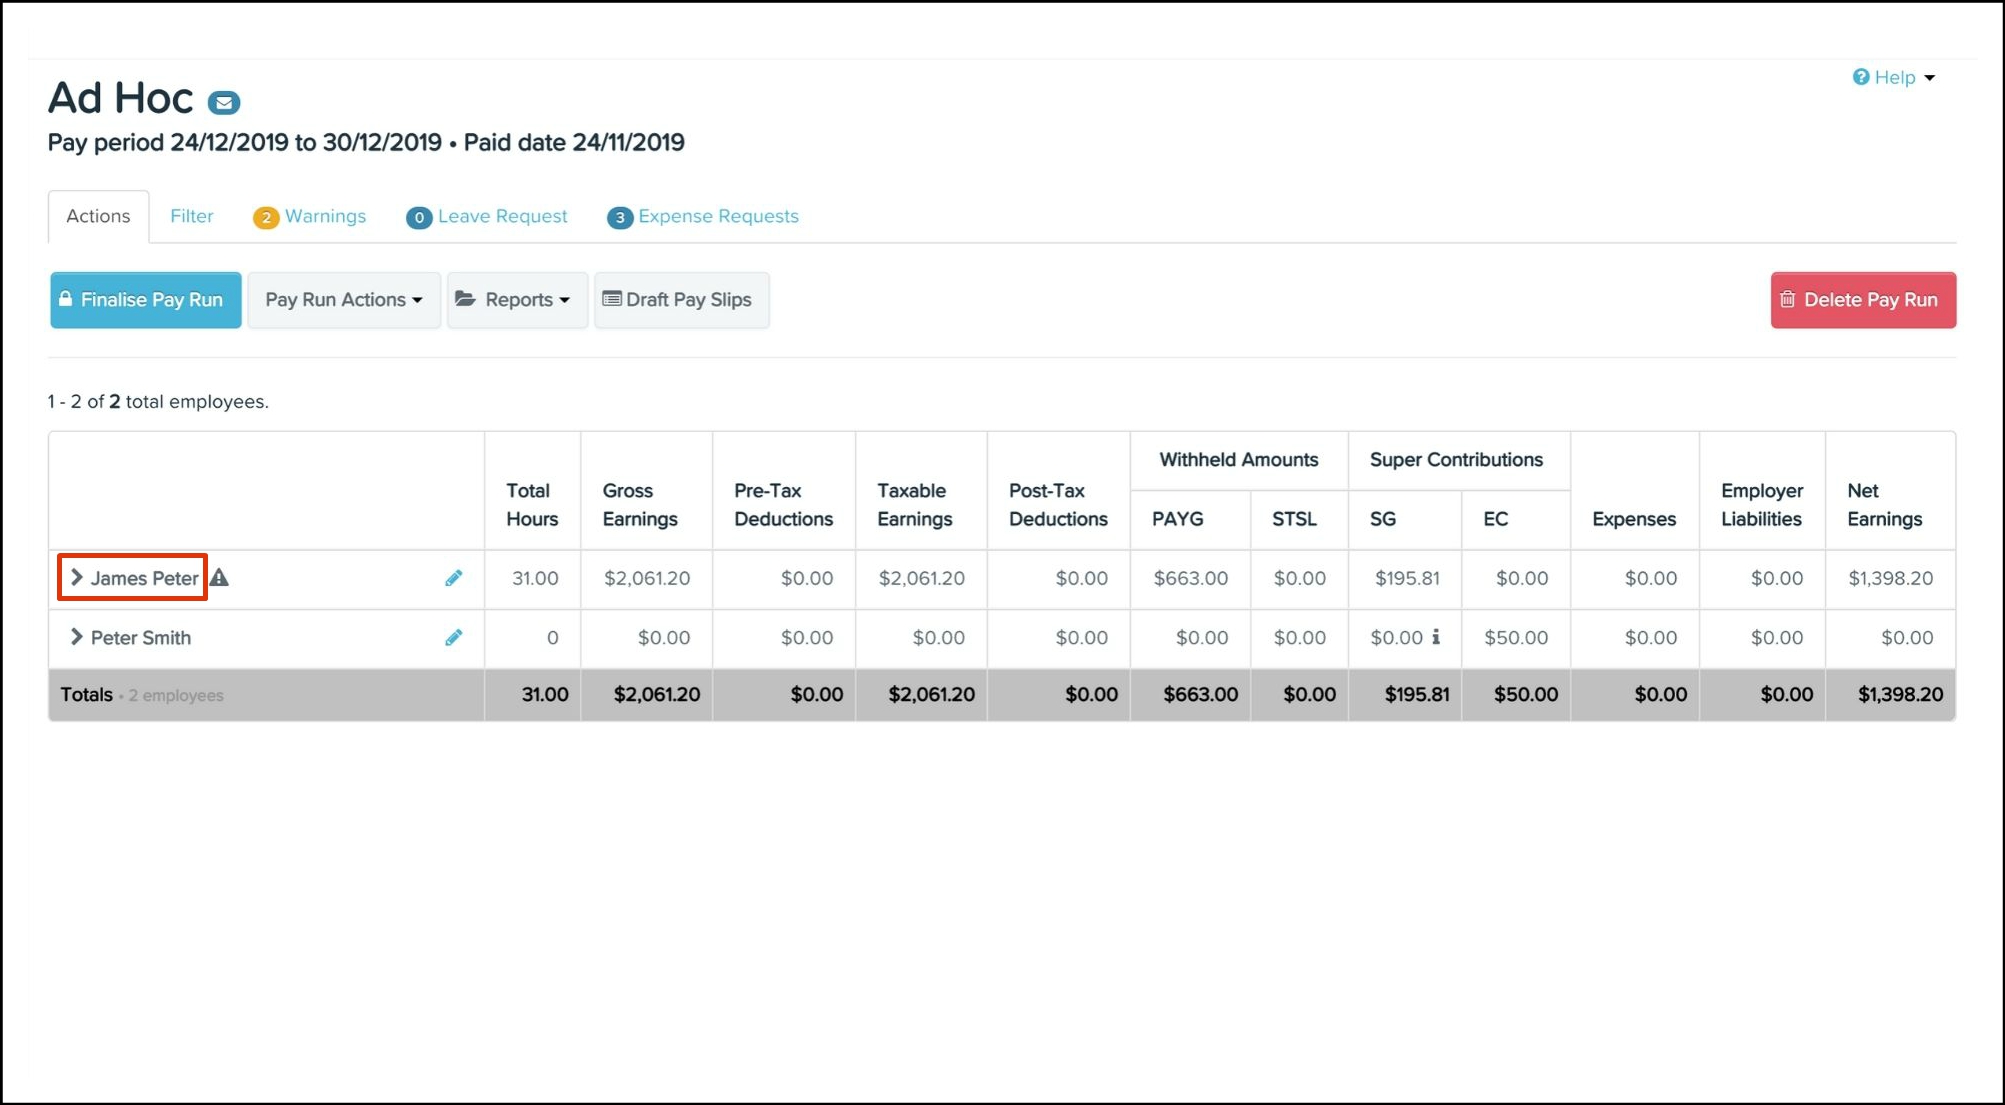Click the Help question mark icon

(x=1860, y=77)
